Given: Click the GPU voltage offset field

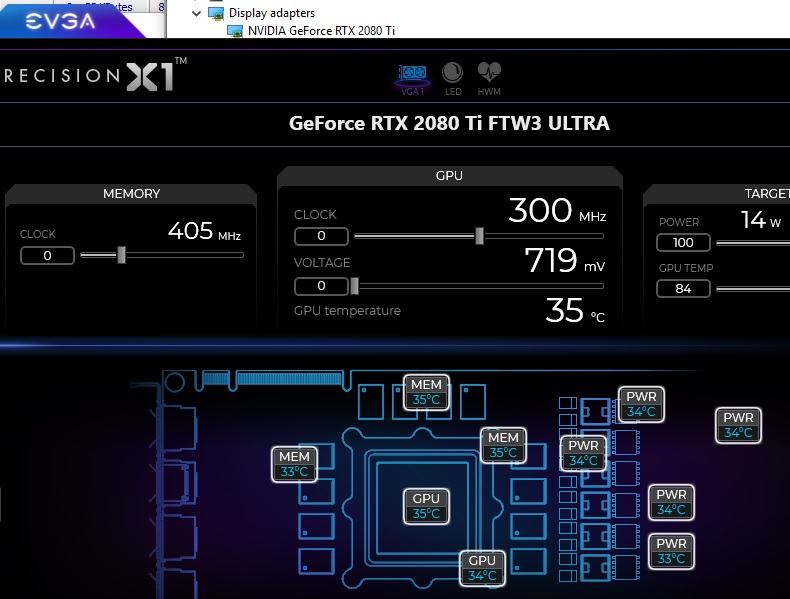Looking at the screenshot, I should [321, 286].
